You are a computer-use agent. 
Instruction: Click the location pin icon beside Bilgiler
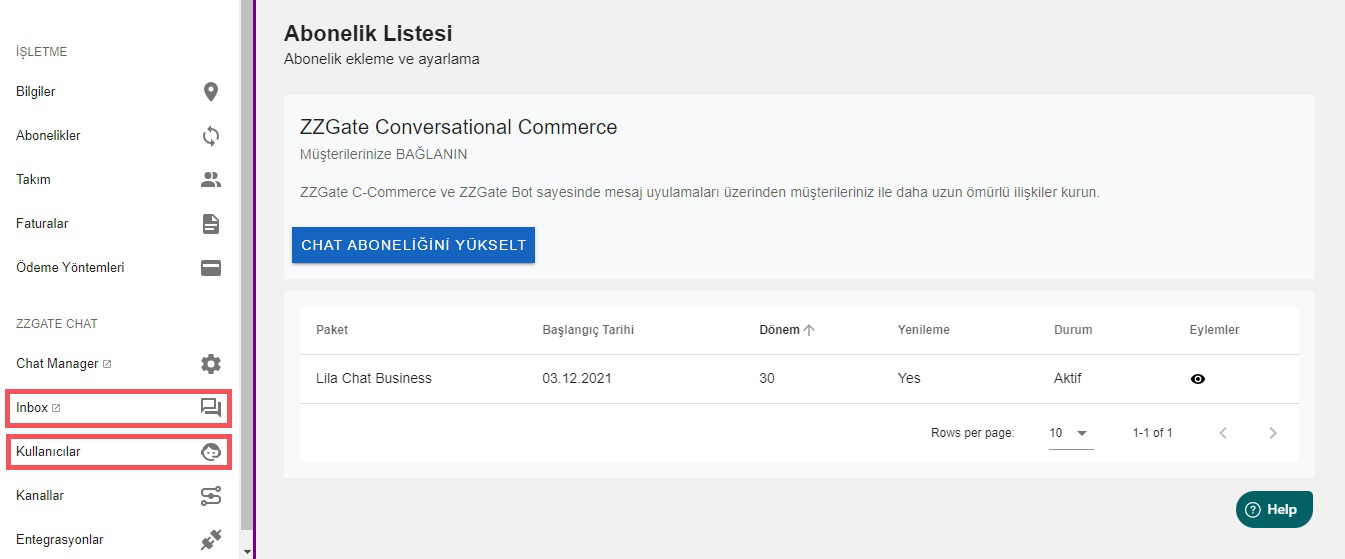tap(210, 92)
